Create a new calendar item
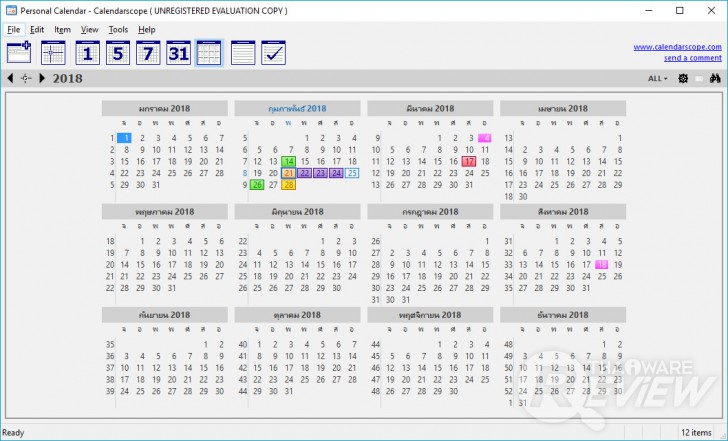Viewport: 728px width, 441px height. tap(19, 52)
